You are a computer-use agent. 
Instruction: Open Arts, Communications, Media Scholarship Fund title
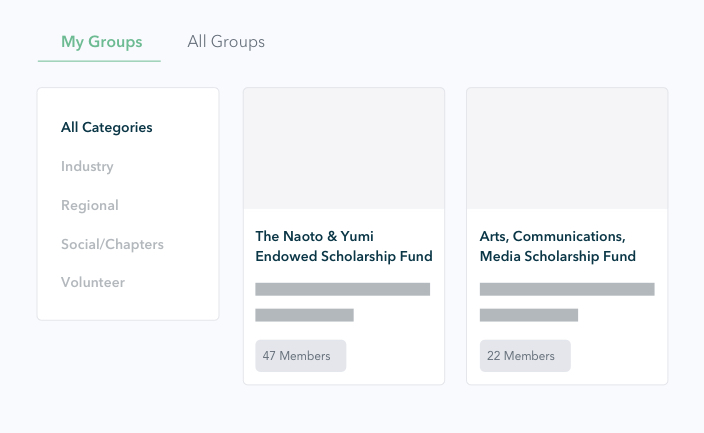point(558,246)
